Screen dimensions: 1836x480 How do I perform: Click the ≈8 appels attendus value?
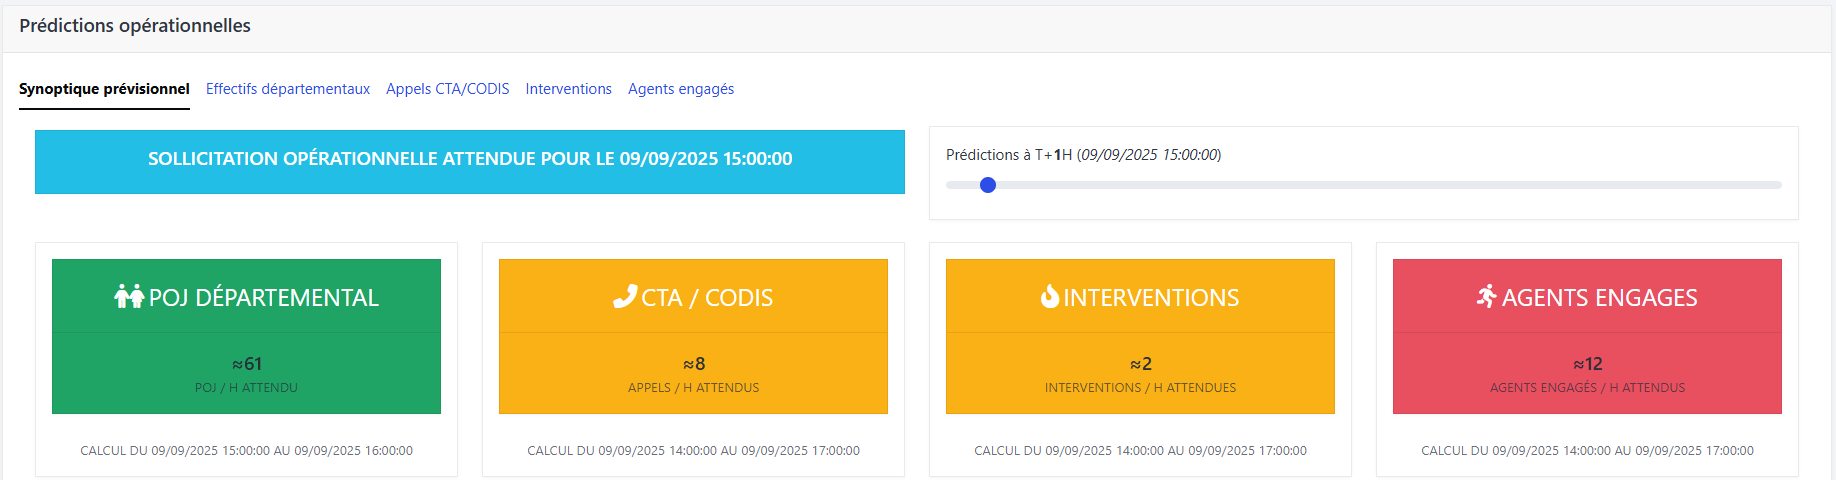point(693,364)
